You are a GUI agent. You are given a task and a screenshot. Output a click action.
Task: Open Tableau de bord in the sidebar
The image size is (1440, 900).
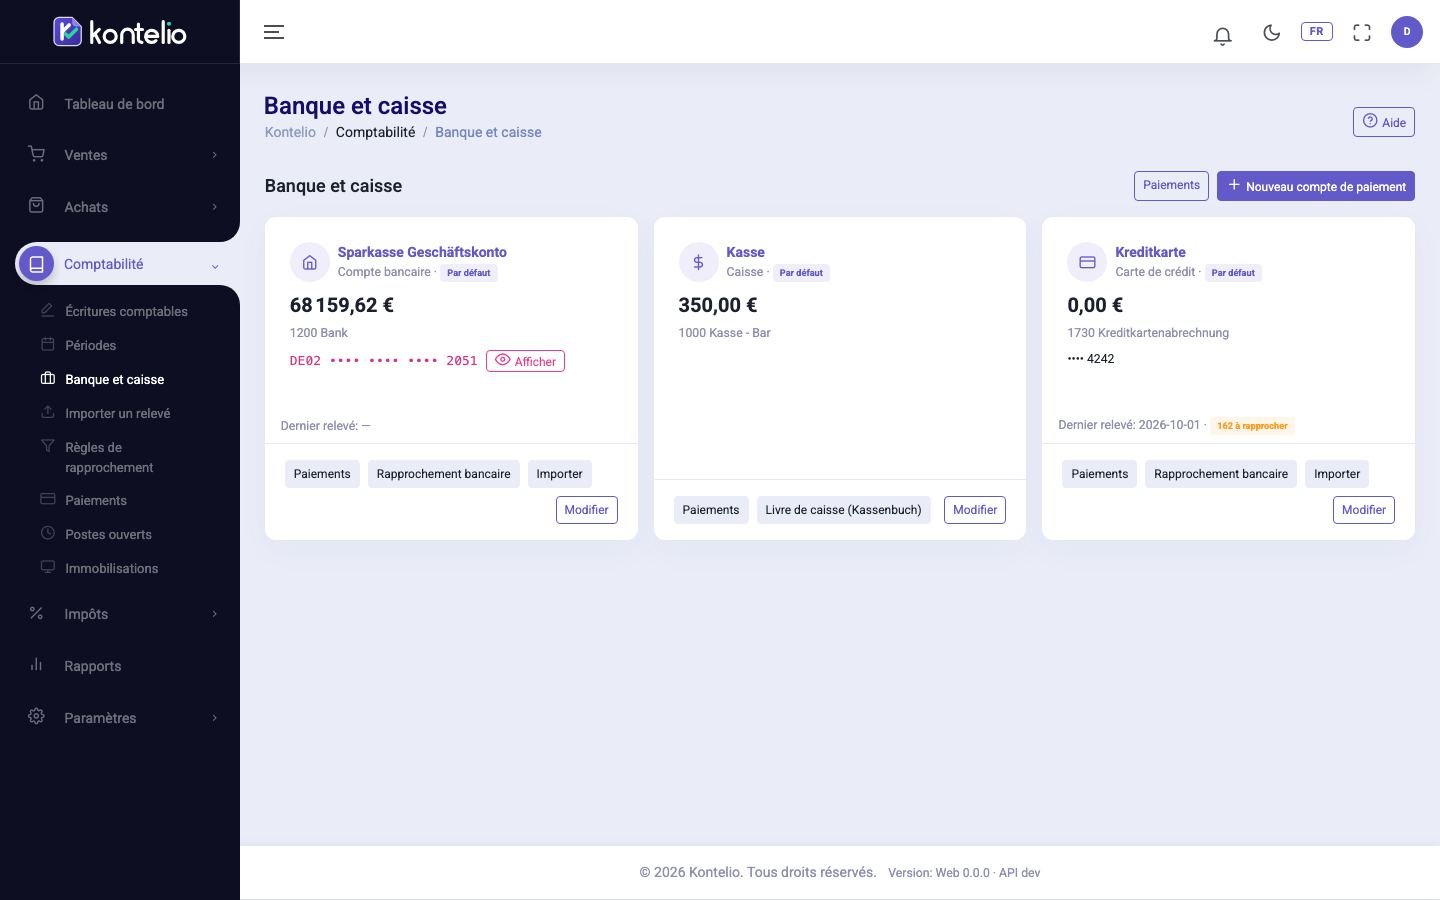click(114, 104)
